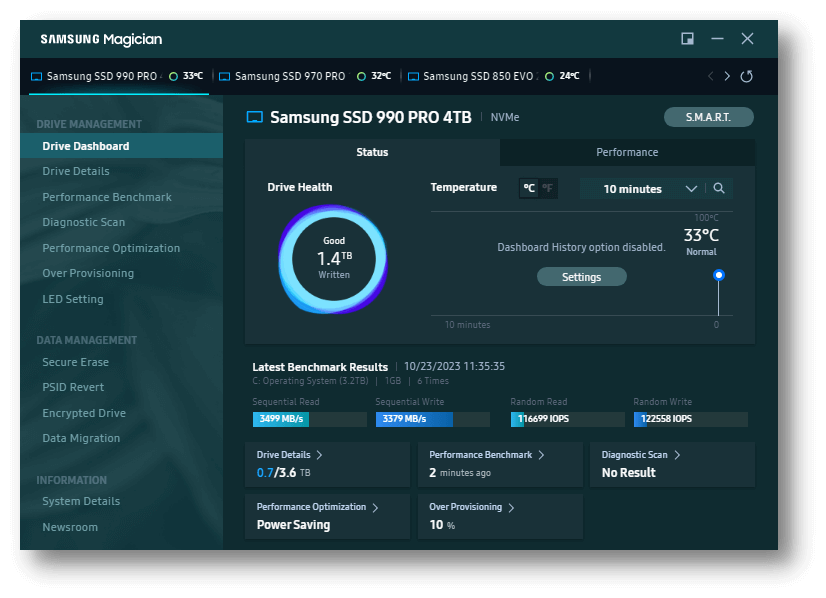The height and width of the screenshot is (598, 826).
Task: Click the S.M.A.R.T. button
Action: 708,117
